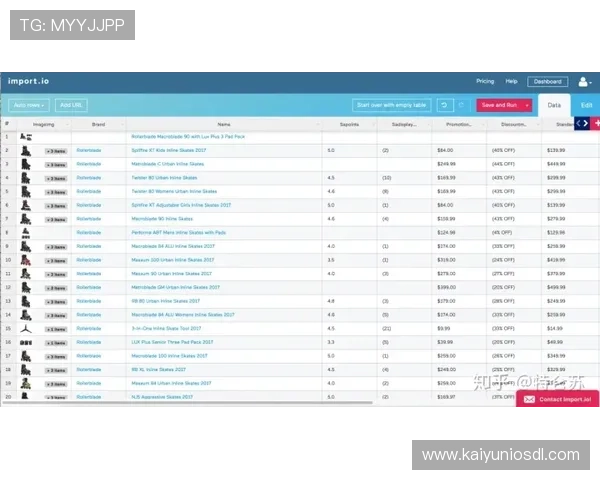The height and width of the screenshot is (480, 600).
Task: Select the pad pack thumbnail in row 16
Action: [x=26, y=343]
